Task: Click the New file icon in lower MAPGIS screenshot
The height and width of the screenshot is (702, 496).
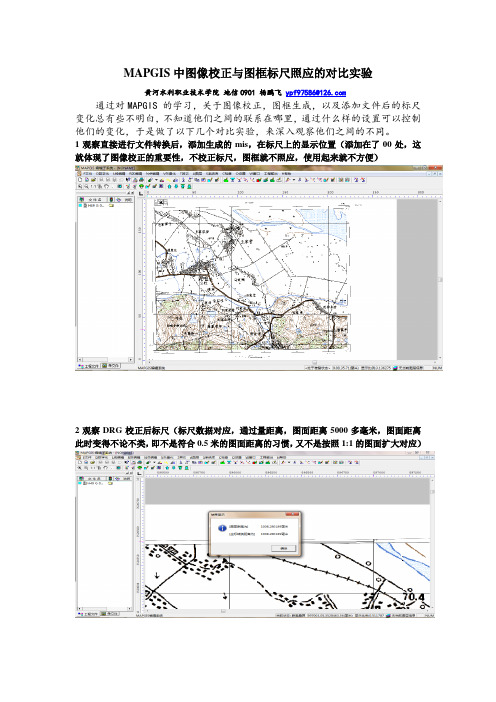Action: pyautogui.click(x=80, y=462)
